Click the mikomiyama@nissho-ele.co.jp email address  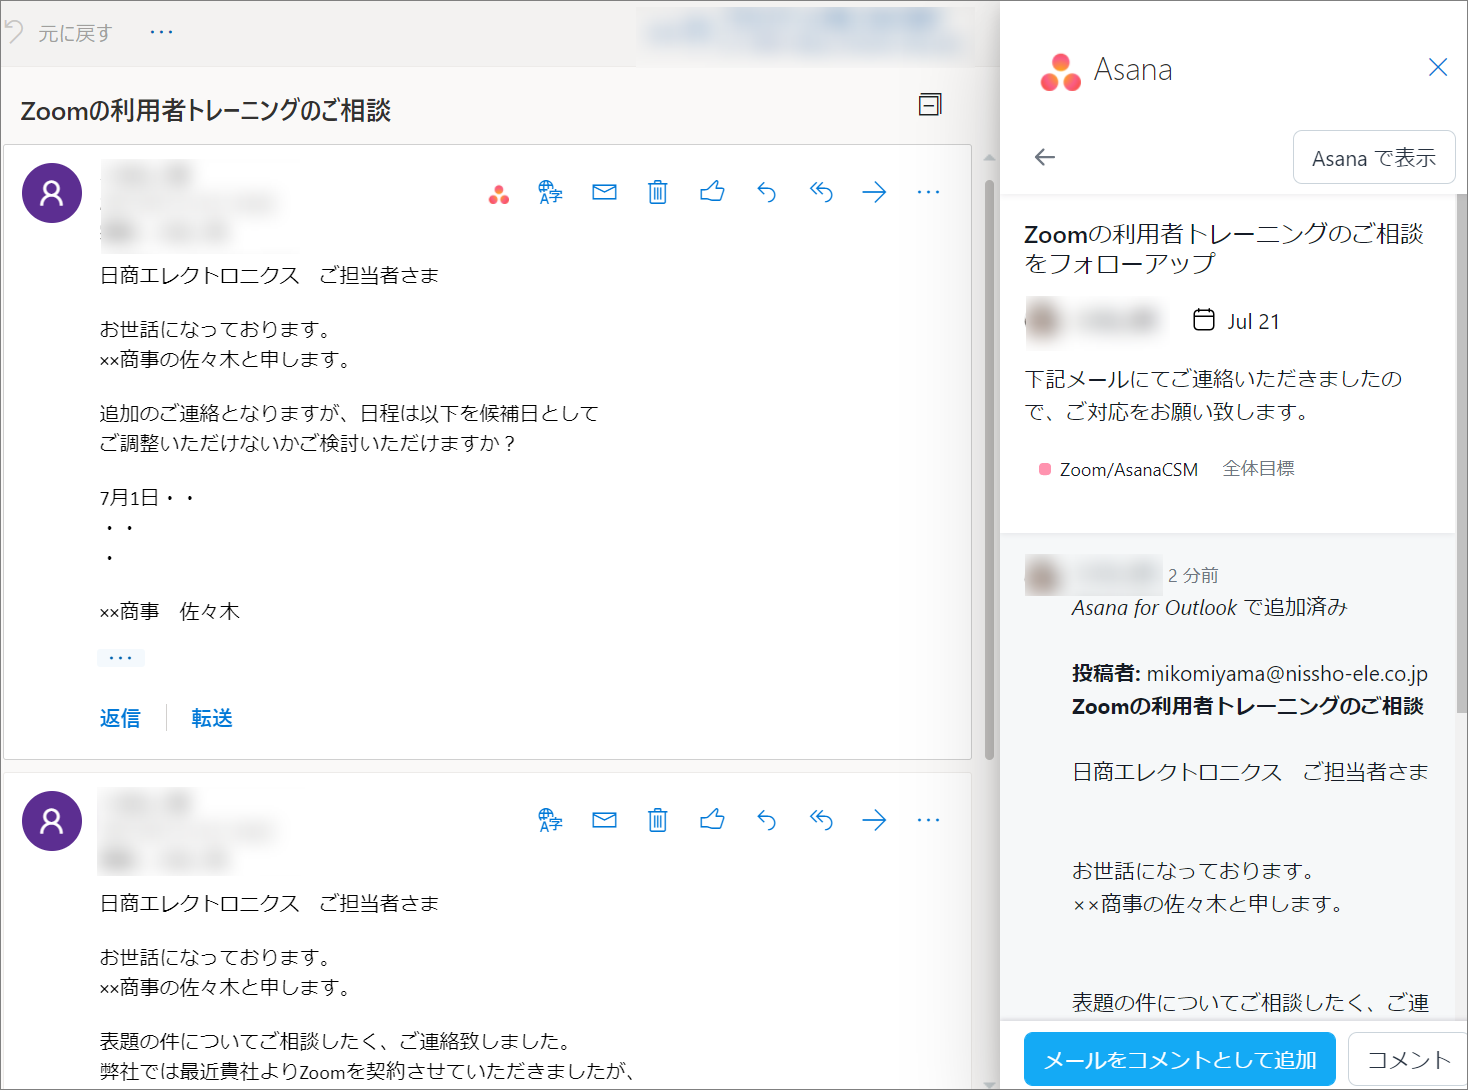[x=1287, y=673]
